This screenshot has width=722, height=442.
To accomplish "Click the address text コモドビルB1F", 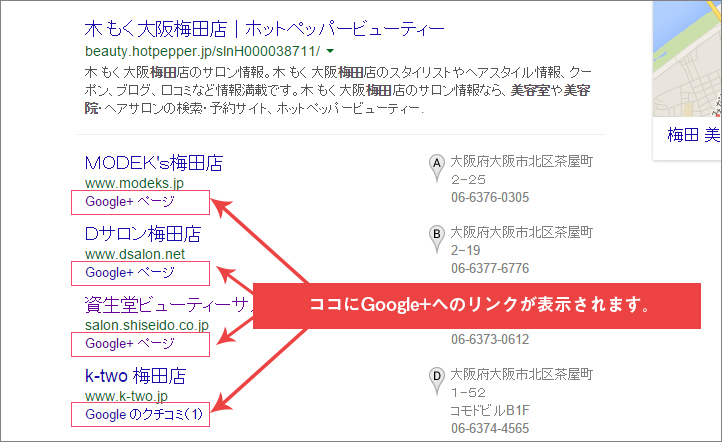I will click(489, 410).
